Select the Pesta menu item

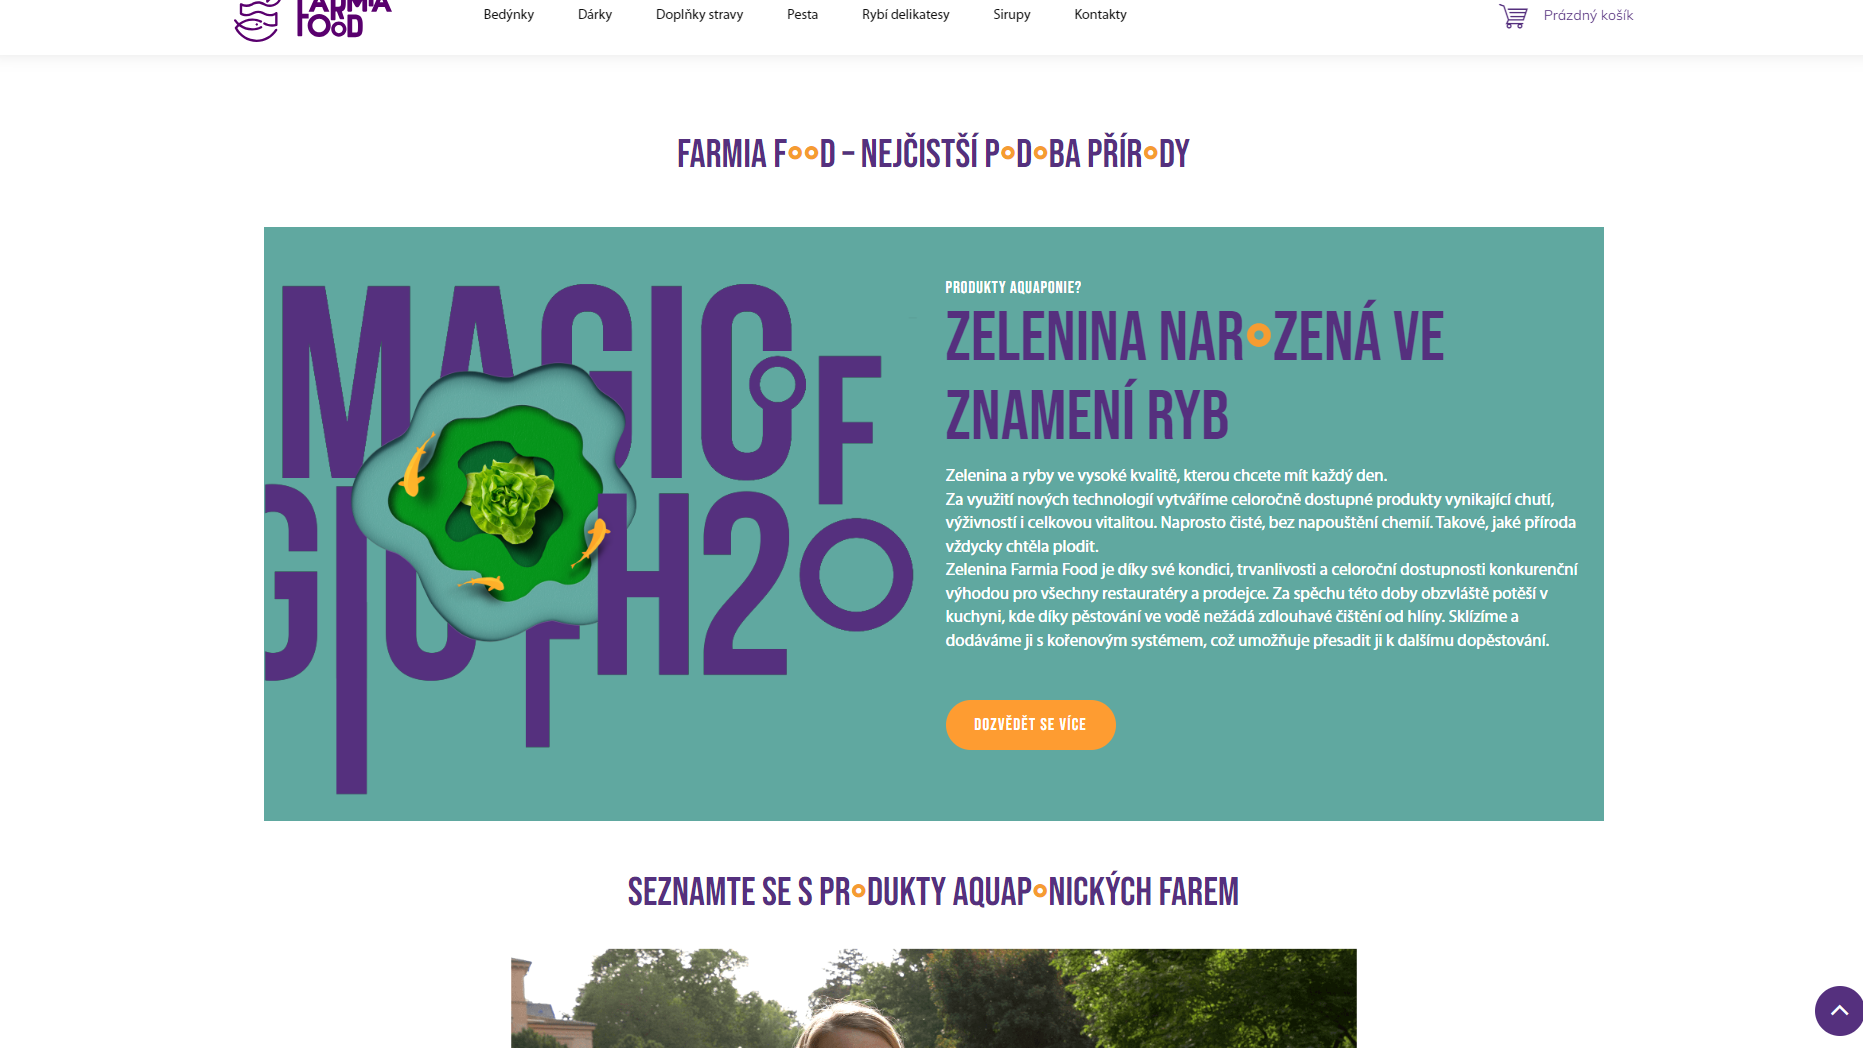coord(802,15)
